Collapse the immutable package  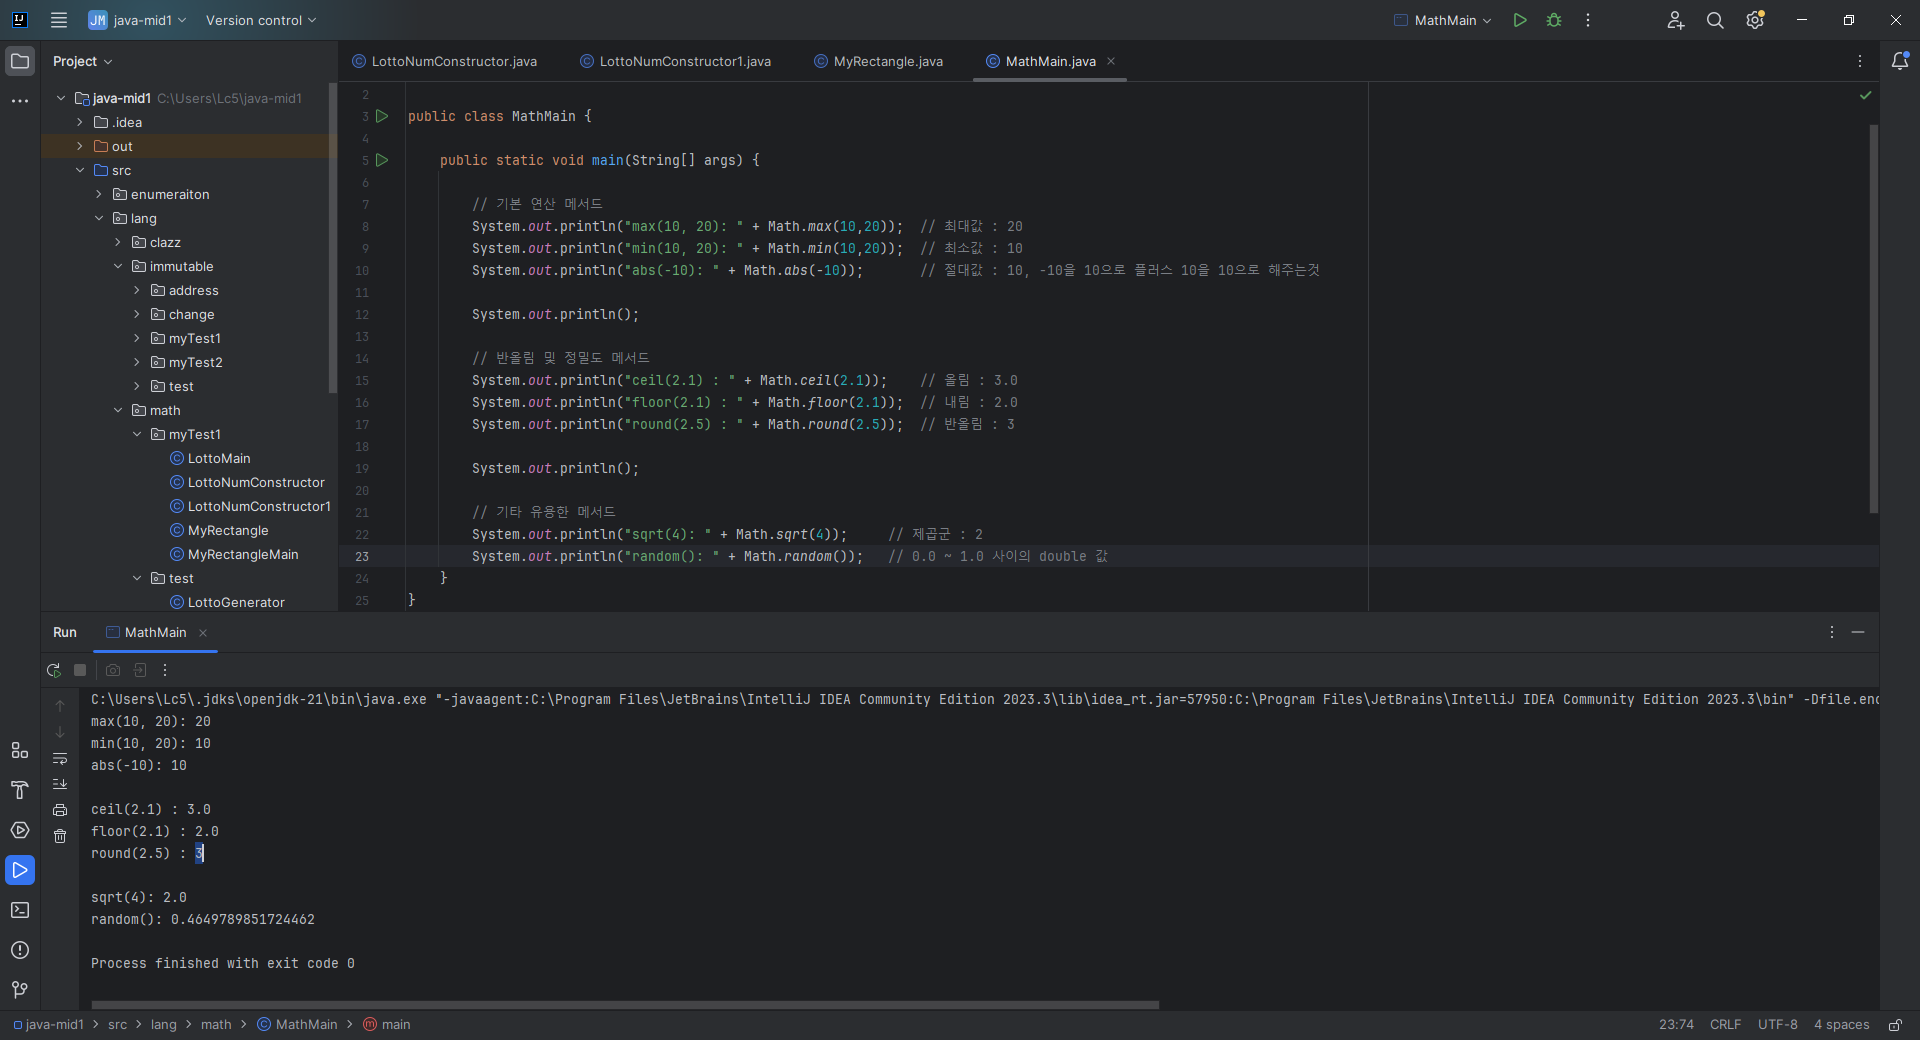click(x=118, y=266)
